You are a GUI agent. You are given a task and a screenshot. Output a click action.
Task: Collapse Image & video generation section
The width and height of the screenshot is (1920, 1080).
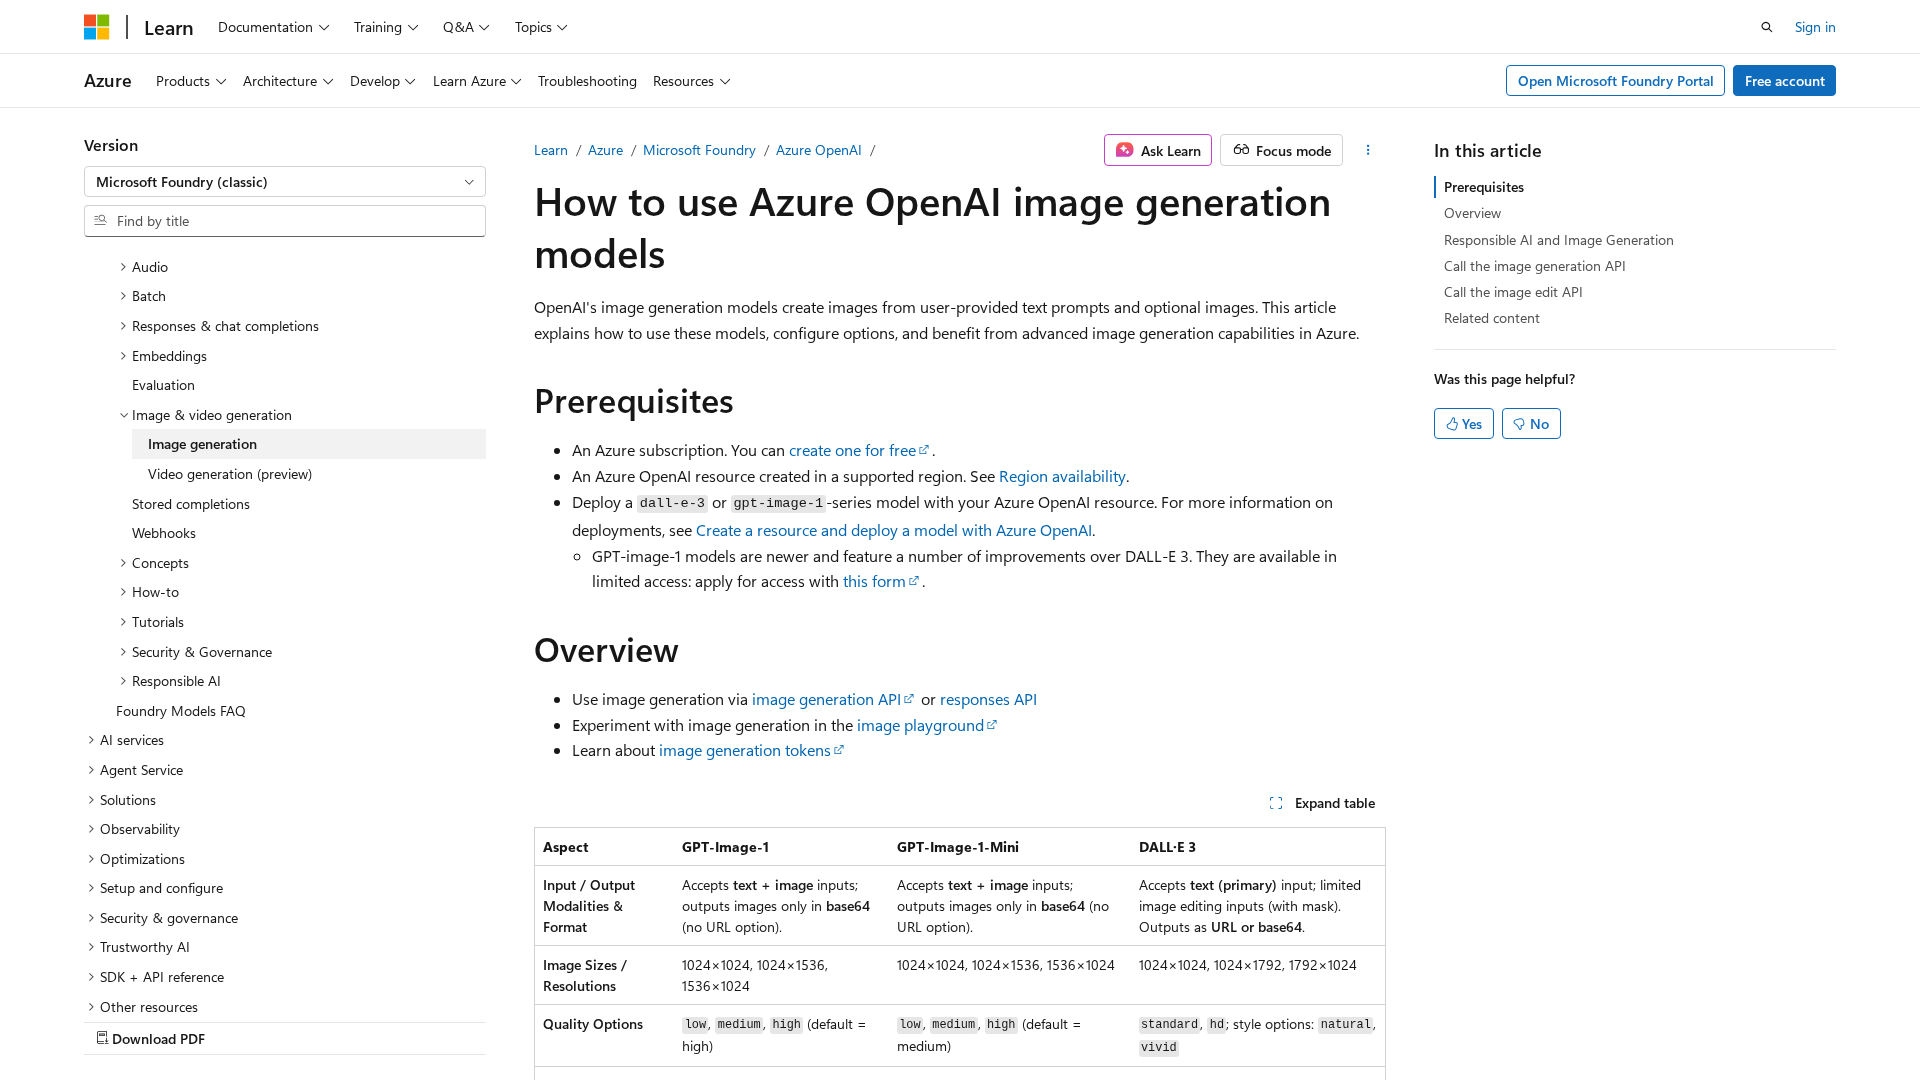click(124, 415)
